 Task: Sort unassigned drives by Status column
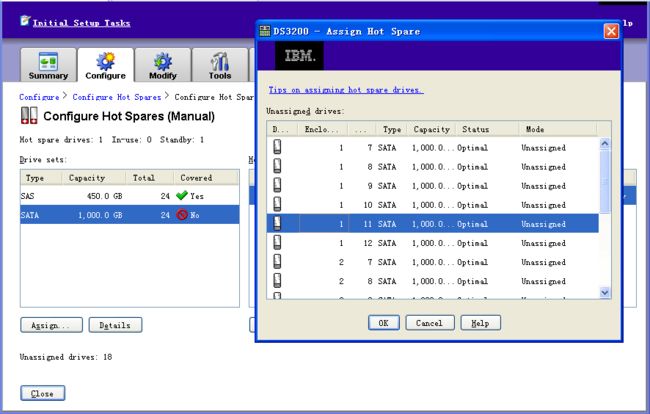coord(488,129)
